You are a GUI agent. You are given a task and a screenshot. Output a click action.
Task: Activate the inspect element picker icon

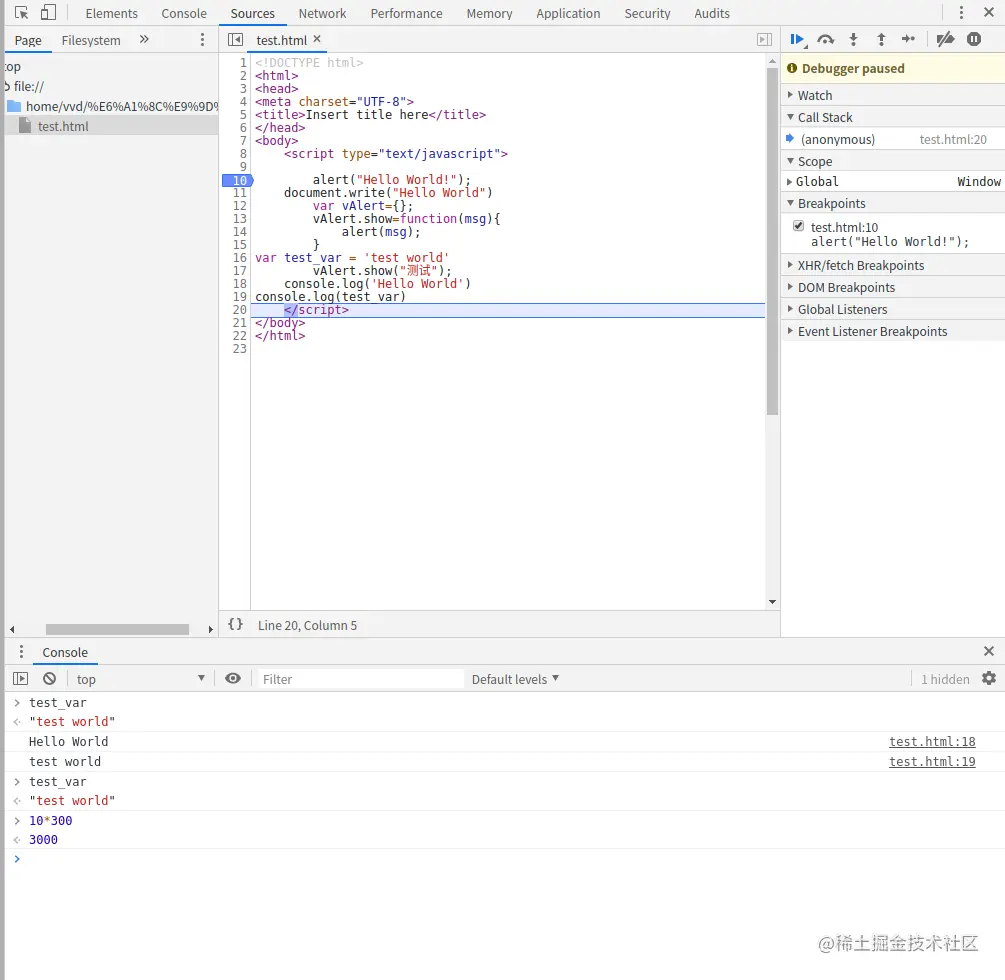[21, 13]
